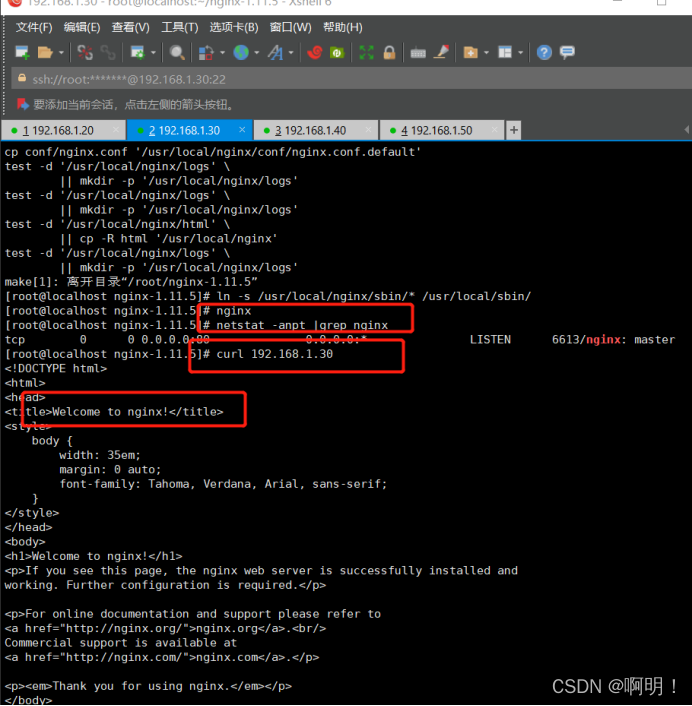Click 'Thank you for using nginx.' line

coord(148,686)
